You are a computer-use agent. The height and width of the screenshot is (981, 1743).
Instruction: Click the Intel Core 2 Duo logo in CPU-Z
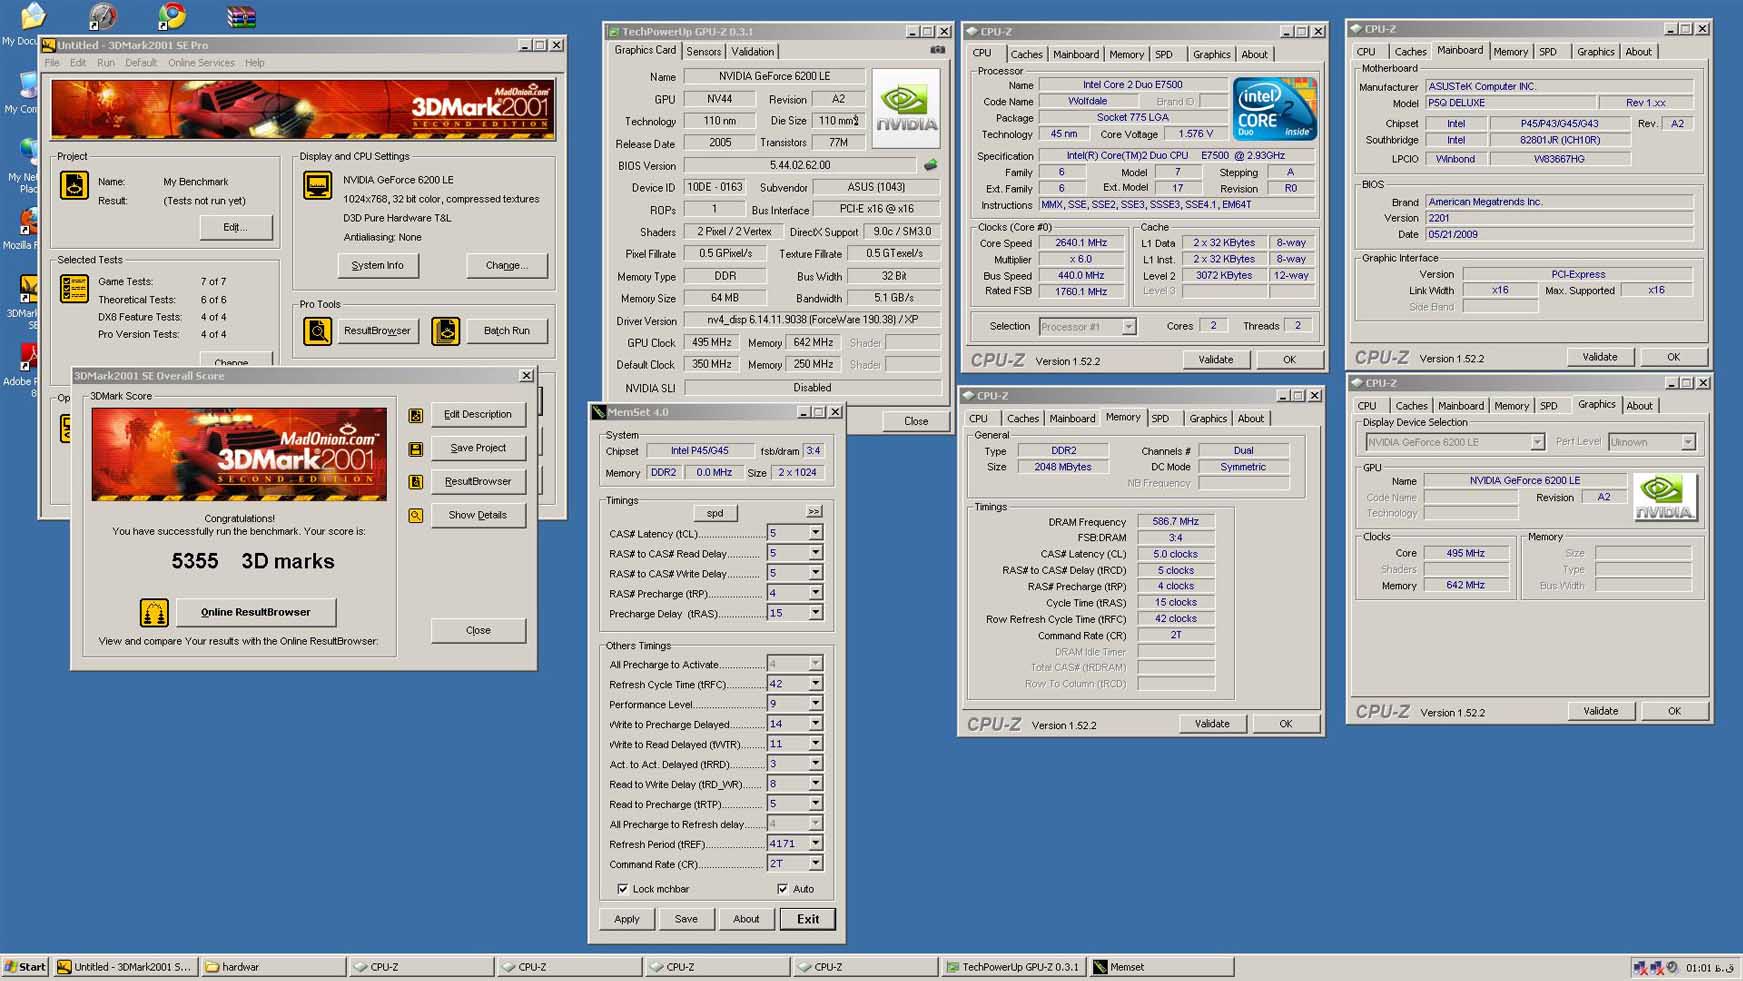[x=1274, y=108]
